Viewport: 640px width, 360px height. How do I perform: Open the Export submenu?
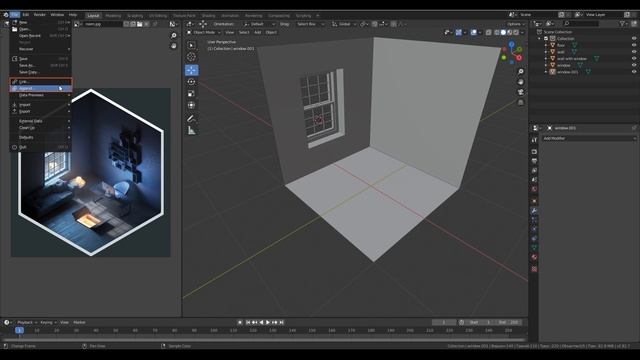tap(40, 111)
